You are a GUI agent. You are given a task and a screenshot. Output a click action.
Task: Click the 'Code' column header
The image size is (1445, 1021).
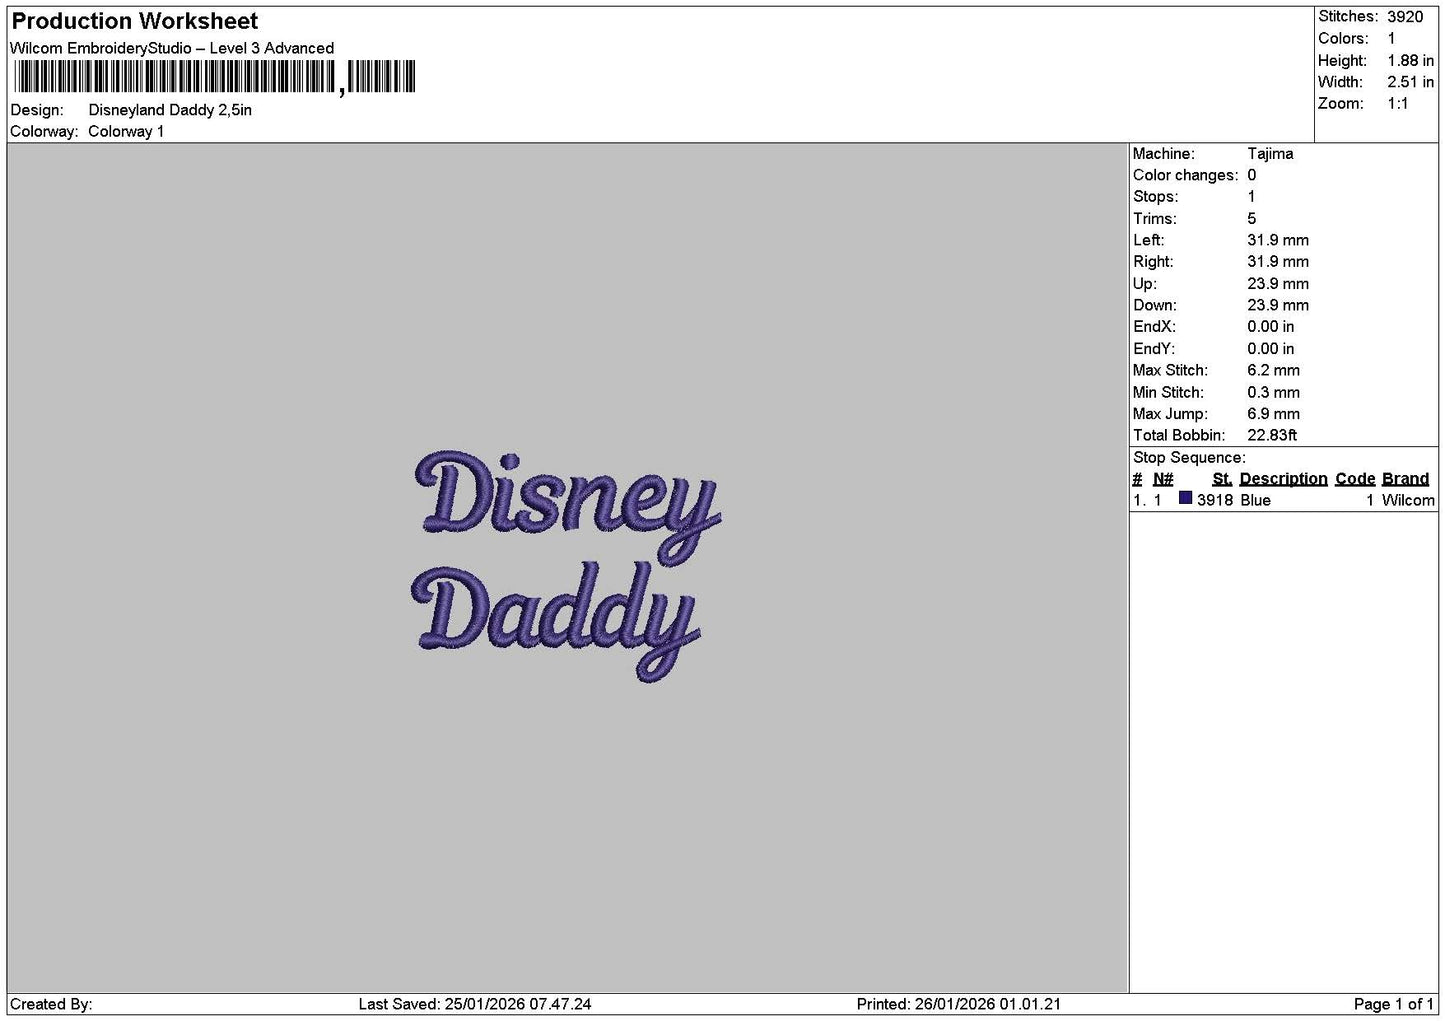click(x=1355, y=479)
